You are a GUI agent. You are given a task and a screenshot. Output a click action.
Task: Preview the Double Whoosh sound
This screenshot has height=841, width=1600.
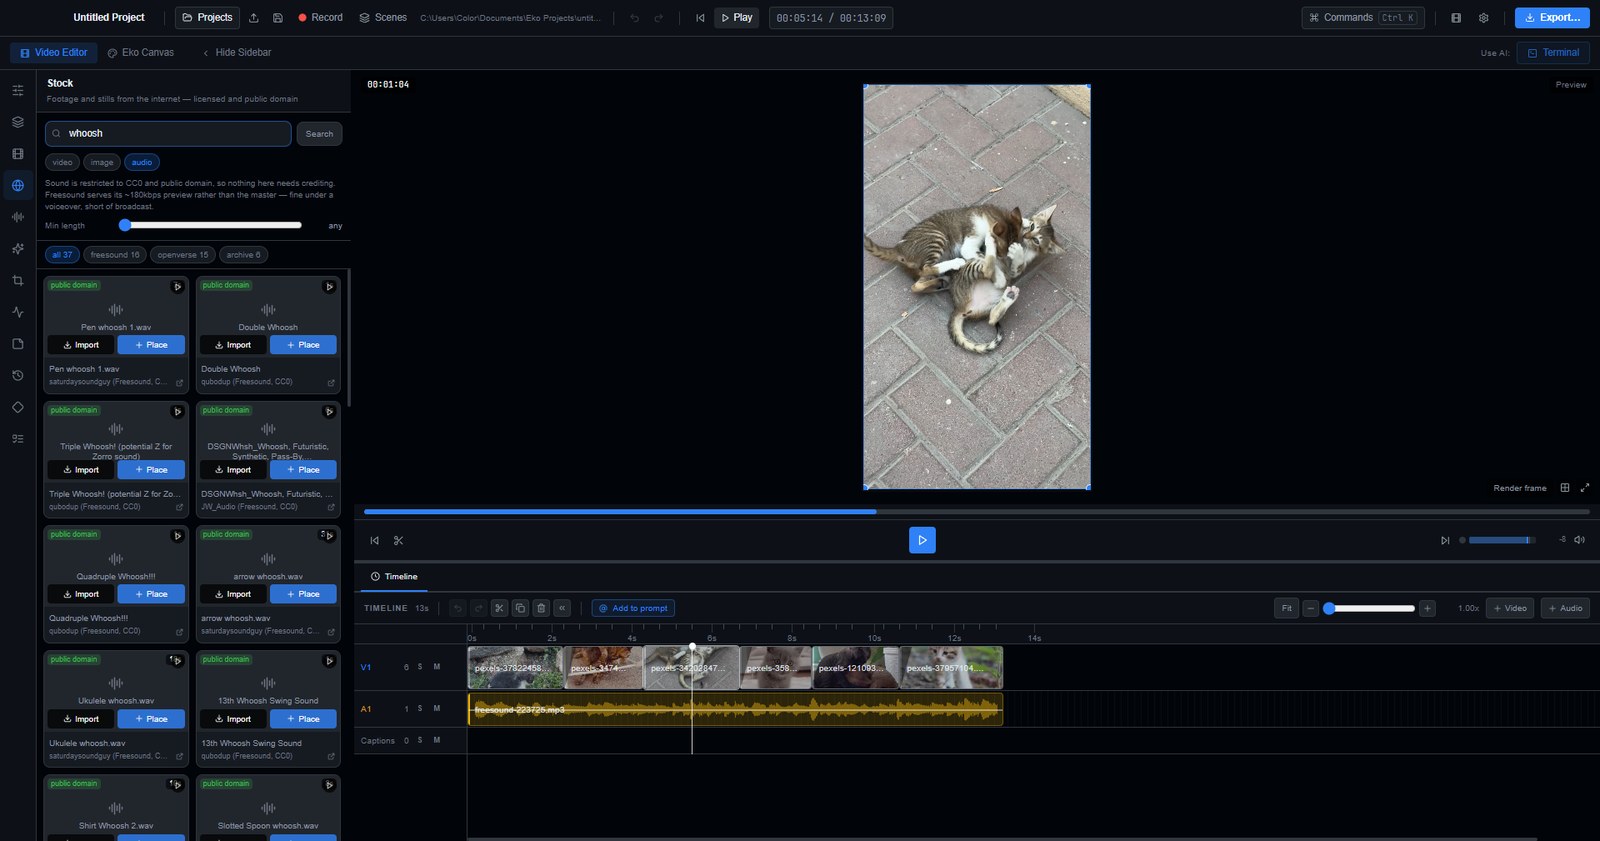click(x=329, y=287)
